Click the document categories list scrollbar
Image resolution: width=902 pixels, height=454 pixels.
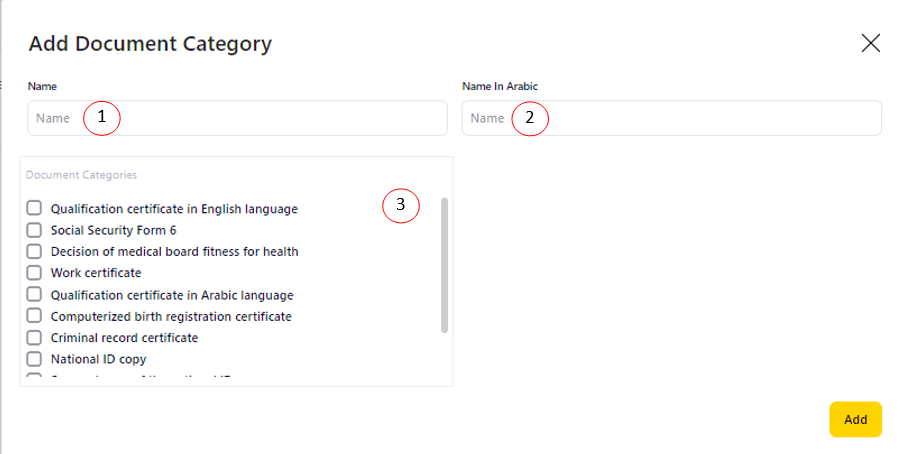444,265
